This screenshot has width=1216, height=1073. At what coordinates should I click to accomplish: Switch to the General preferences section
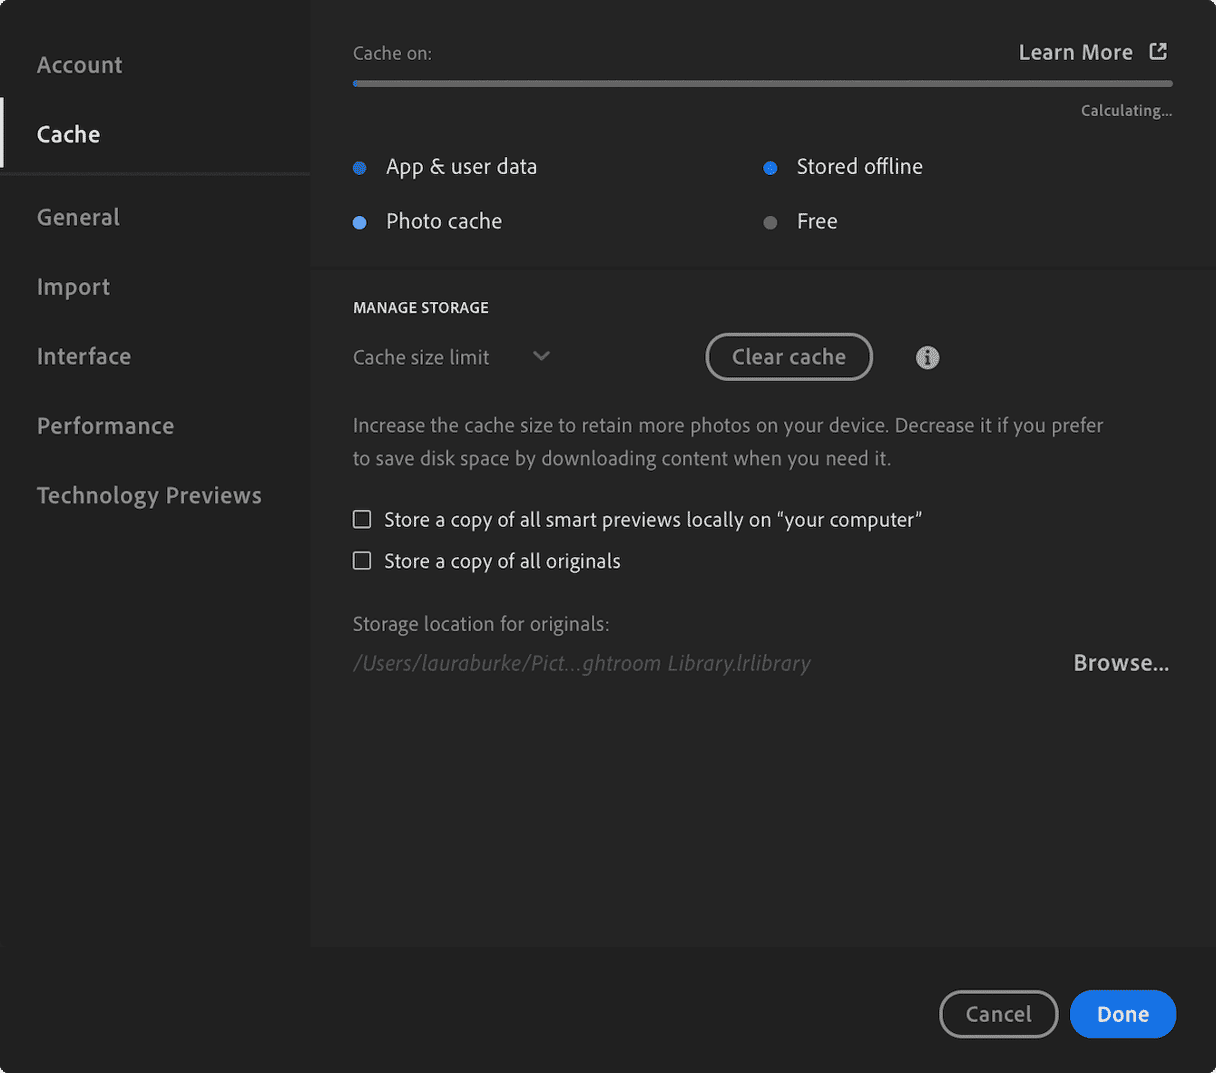tap(78, 217)
